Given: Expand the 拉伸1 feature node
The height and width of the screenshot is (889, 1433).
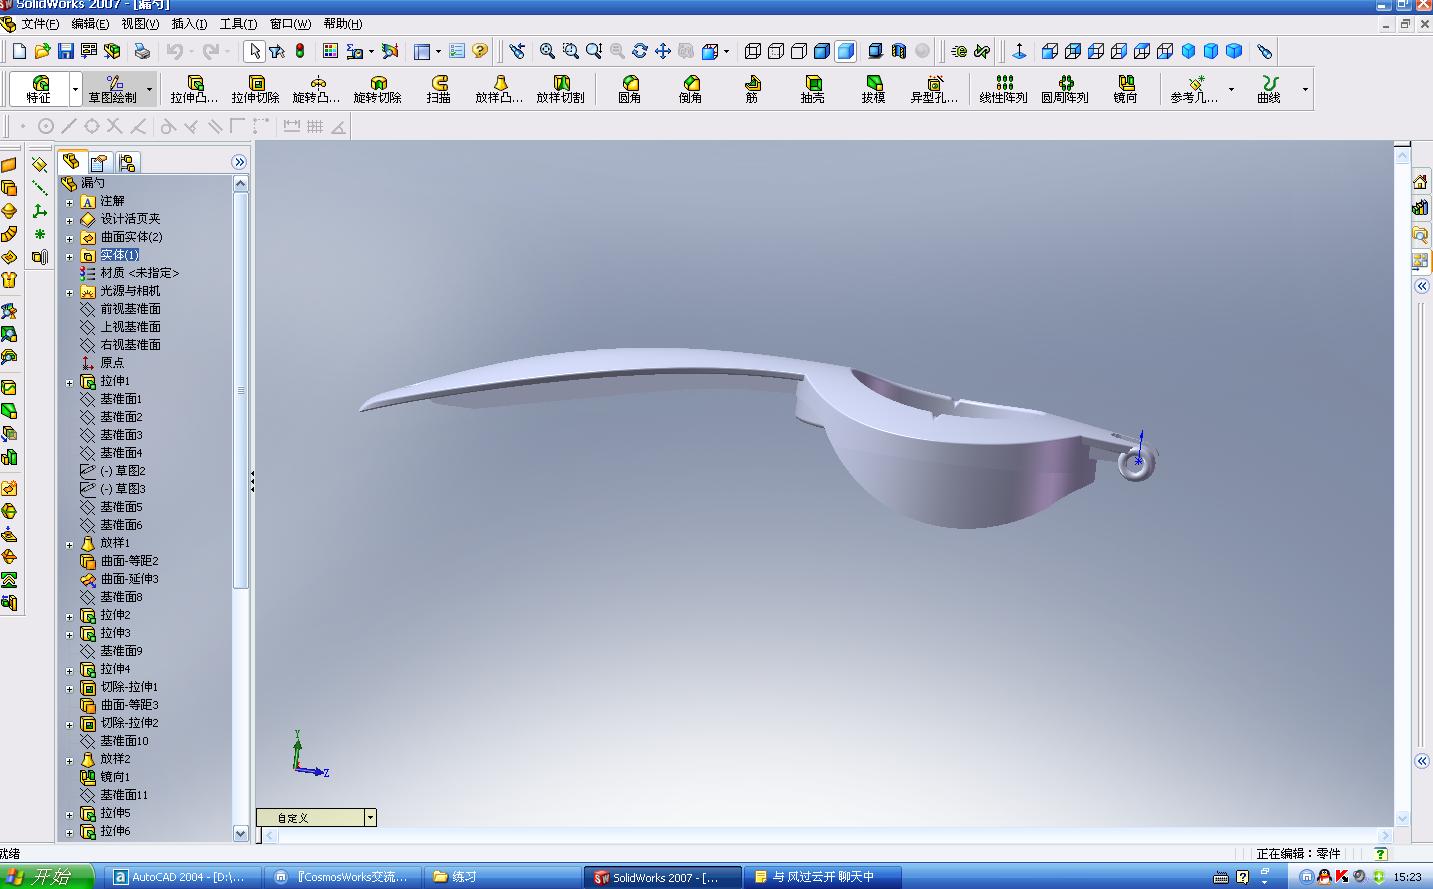Looking at the screenshot, I should pos(70,382).
